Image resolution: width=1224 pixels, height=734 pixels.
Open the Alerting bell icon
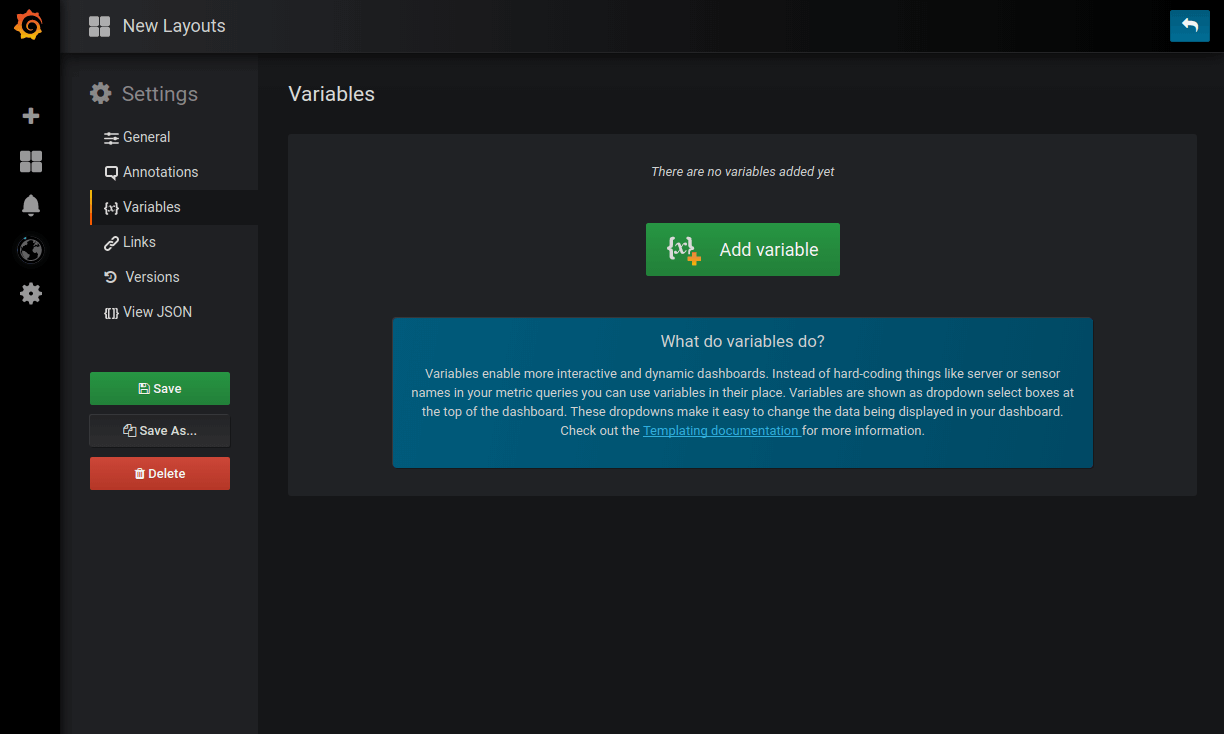point(31,205)
